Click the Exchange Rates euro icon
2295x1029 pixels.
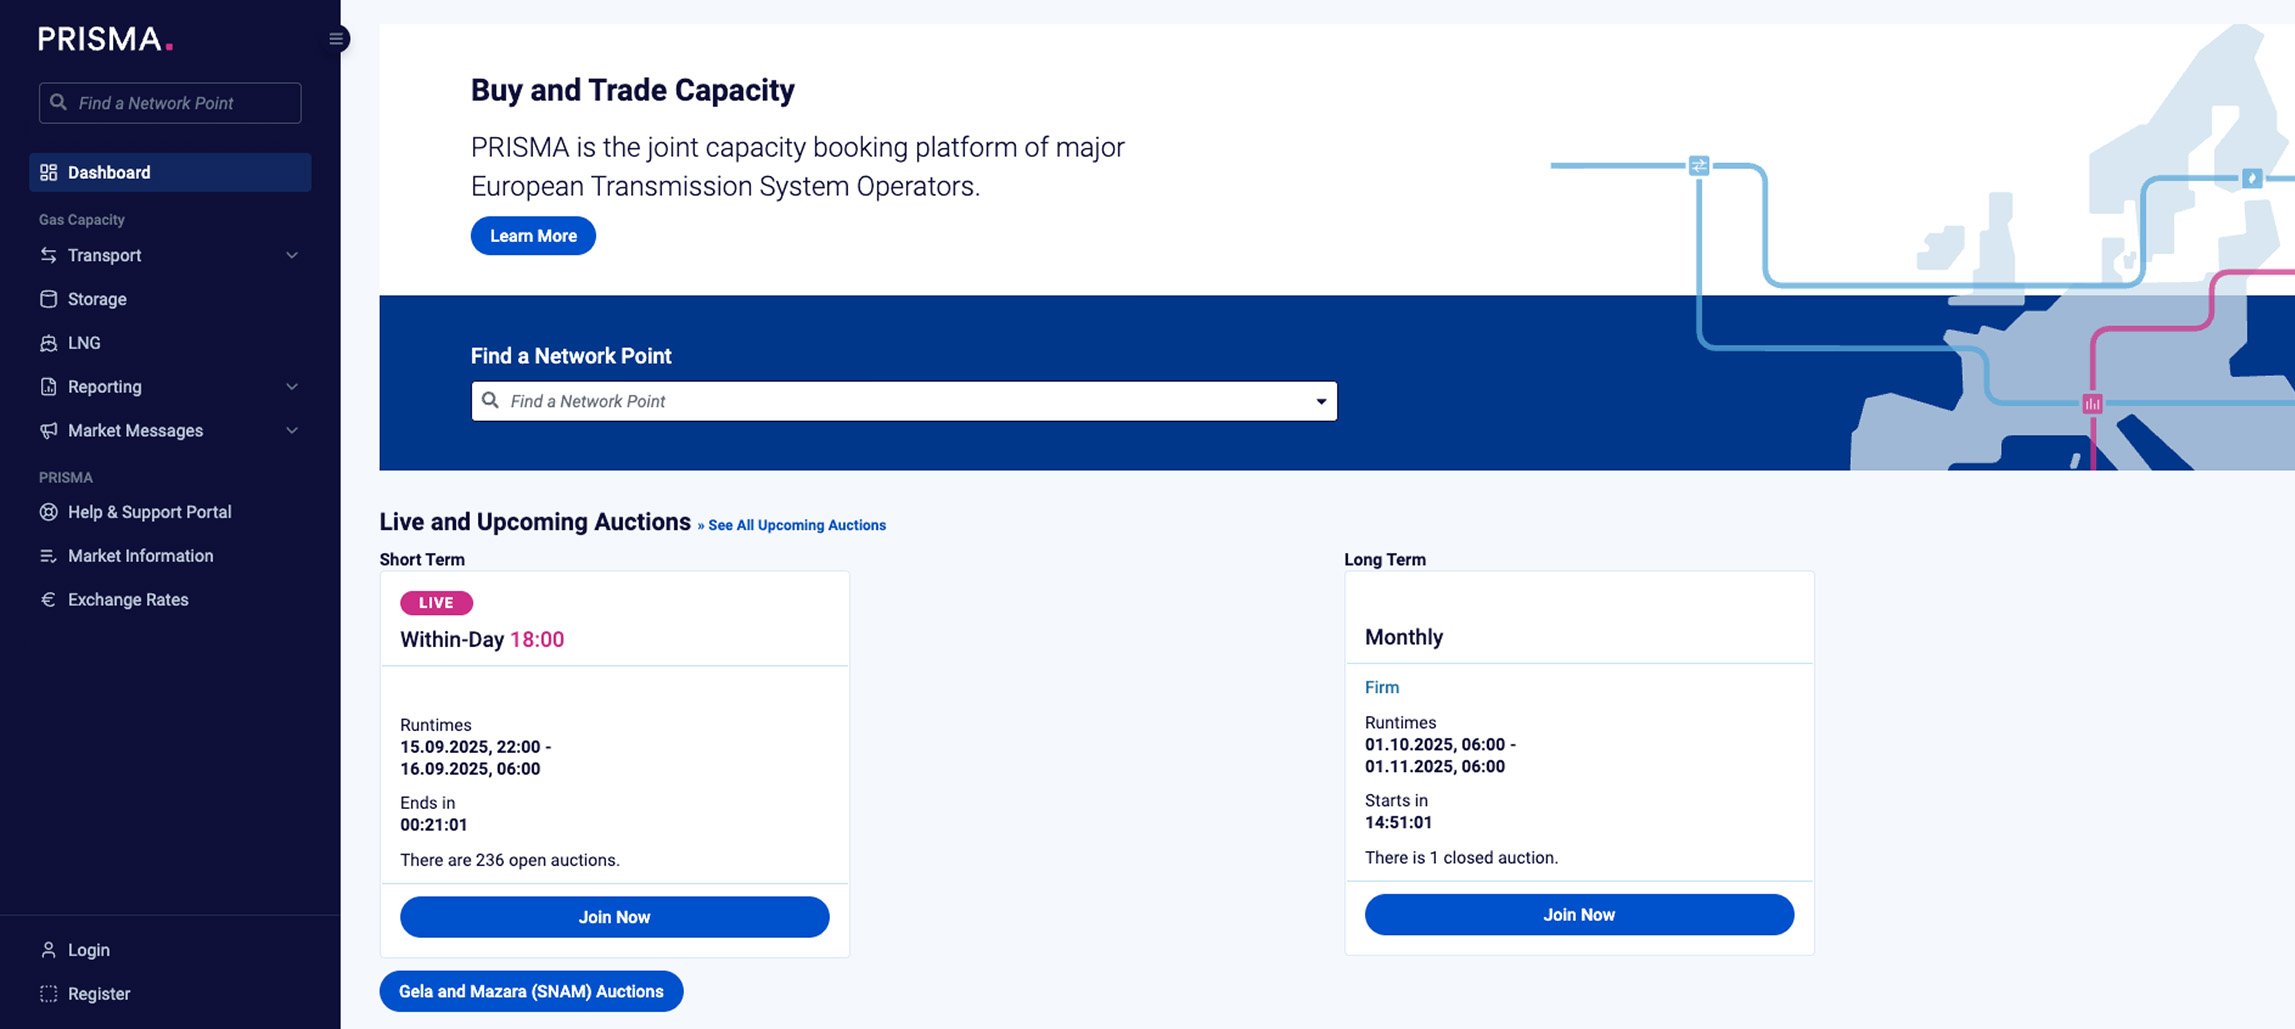point(48,600)
